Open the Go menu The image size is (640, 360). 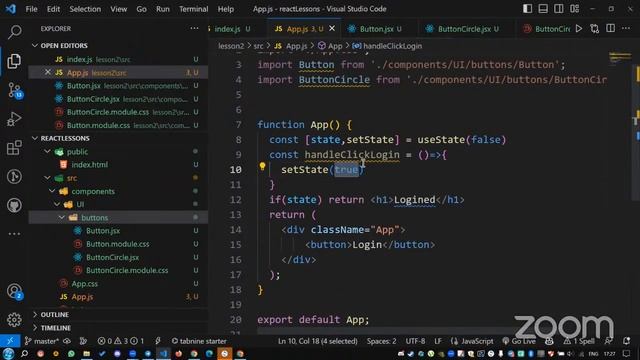click(x=141, y=9)
